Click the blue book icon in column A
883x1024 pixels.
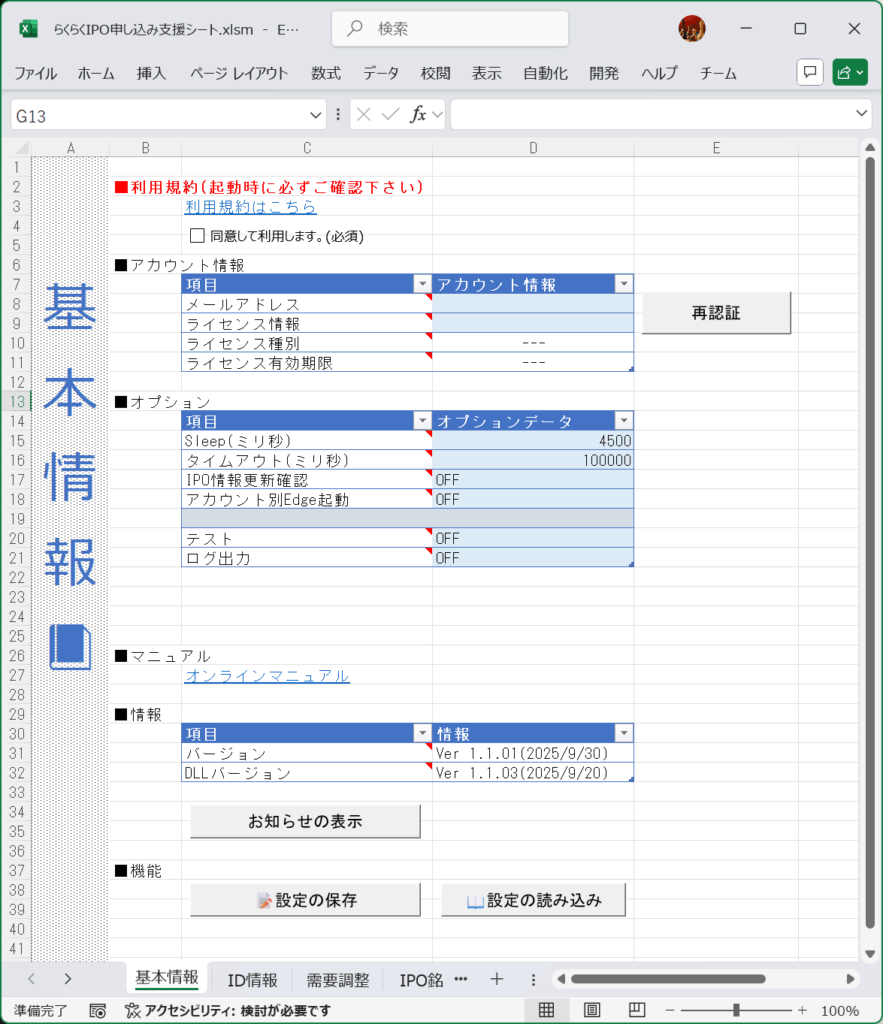pyautogui.click(x=70, y=646)
